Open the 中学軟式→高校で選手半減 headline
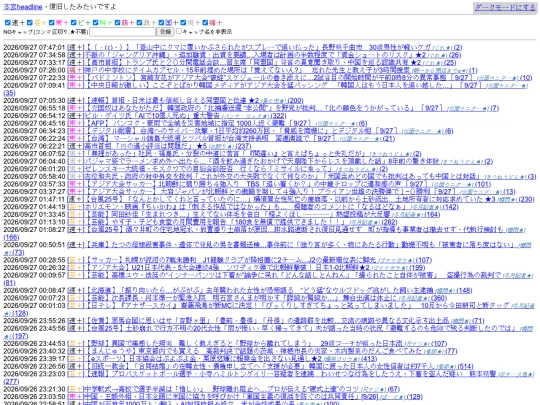The image size is (540, 405). click(x=221, y=388)
